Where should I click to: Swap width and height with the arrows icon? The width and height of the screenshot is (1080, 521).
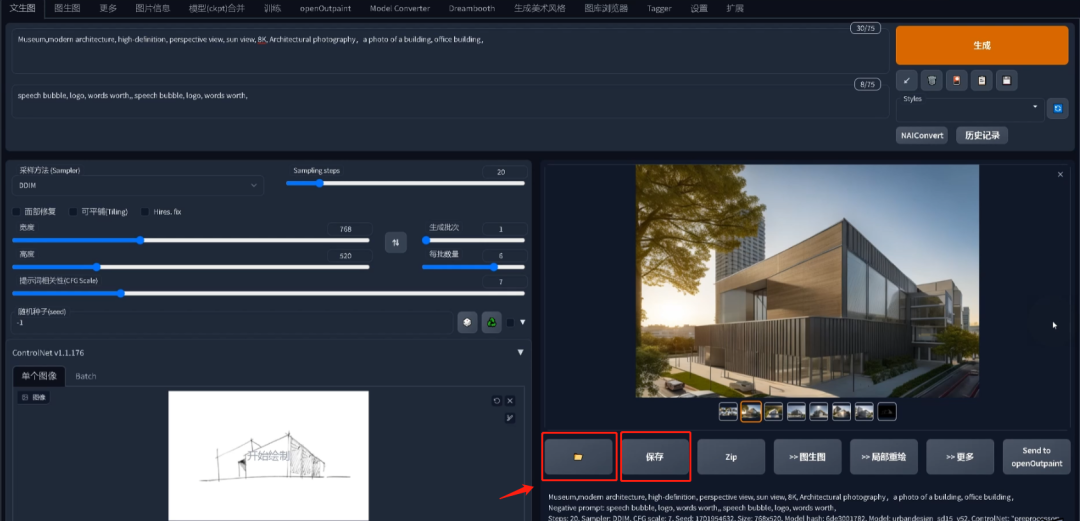(x=395, y=242)
